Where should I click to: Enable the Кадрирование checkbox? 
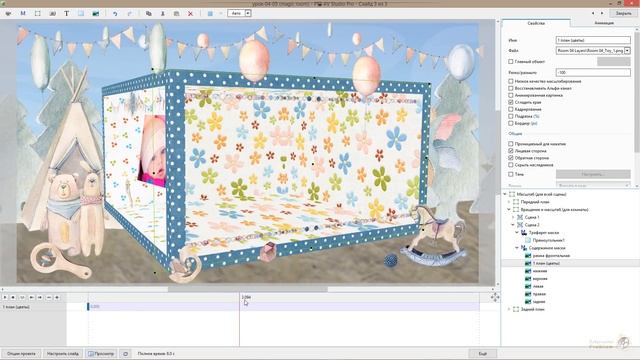(511, 109)
